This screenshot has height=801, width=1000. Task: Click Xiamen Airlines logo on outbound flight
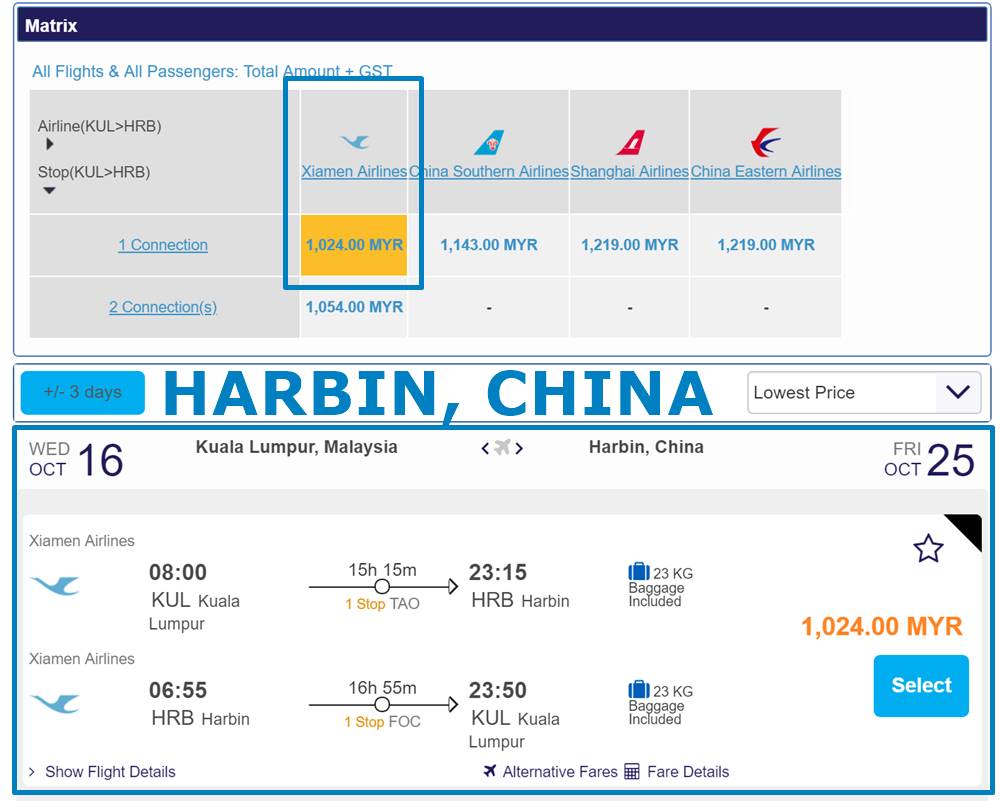pos(55,585)
